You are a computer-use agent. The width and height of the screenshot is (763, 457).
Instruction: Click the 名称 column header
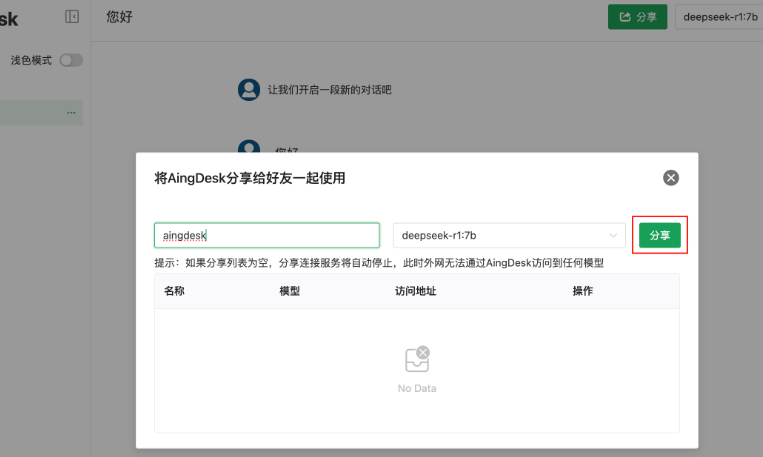pyautogui.click(x=174, y=291)
